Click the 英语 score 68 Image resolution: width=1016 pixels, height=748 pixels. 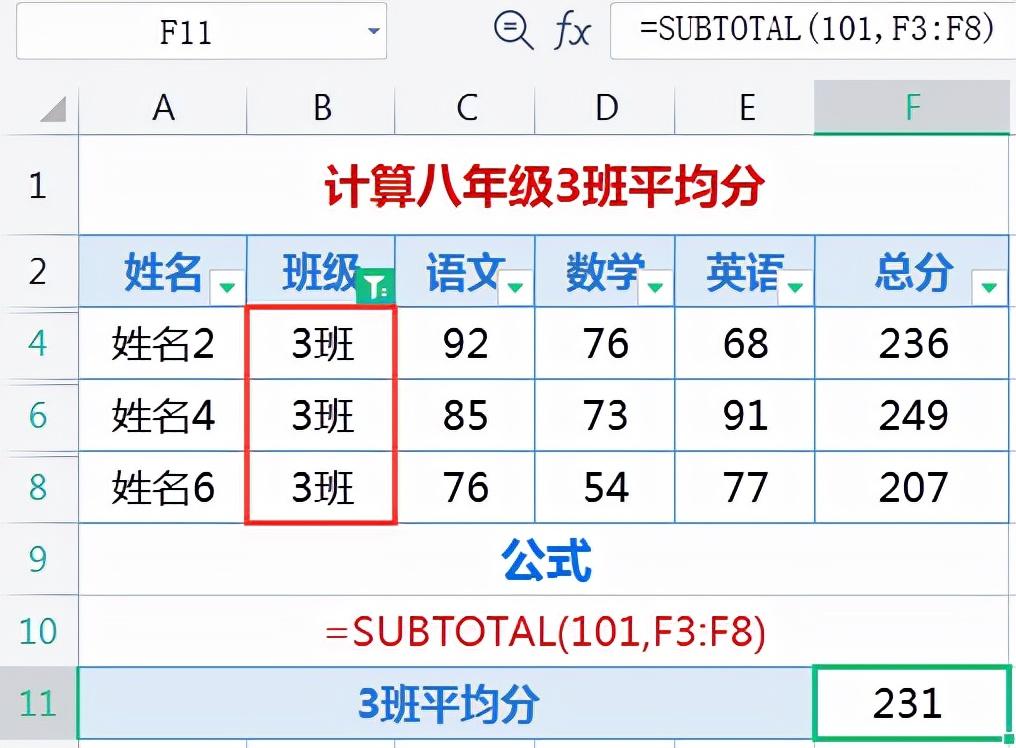tap(745, 343)
